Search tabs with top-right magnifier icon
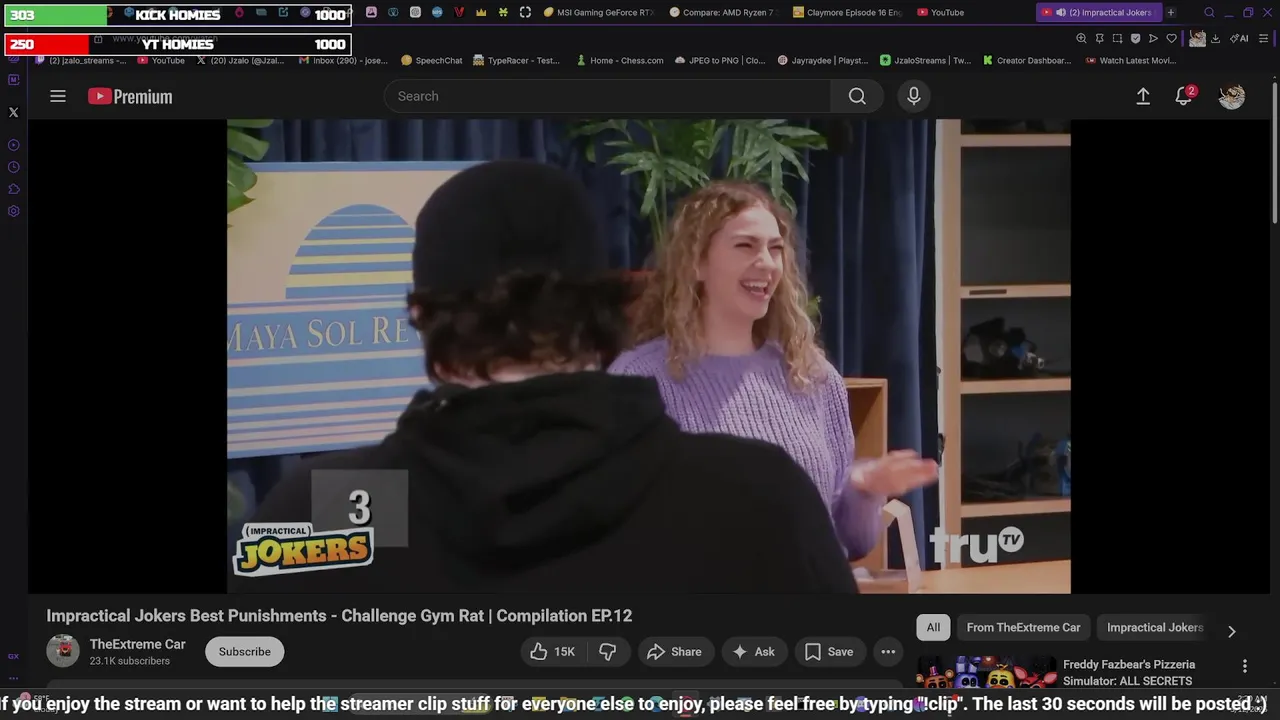 tap(1209, 12)
